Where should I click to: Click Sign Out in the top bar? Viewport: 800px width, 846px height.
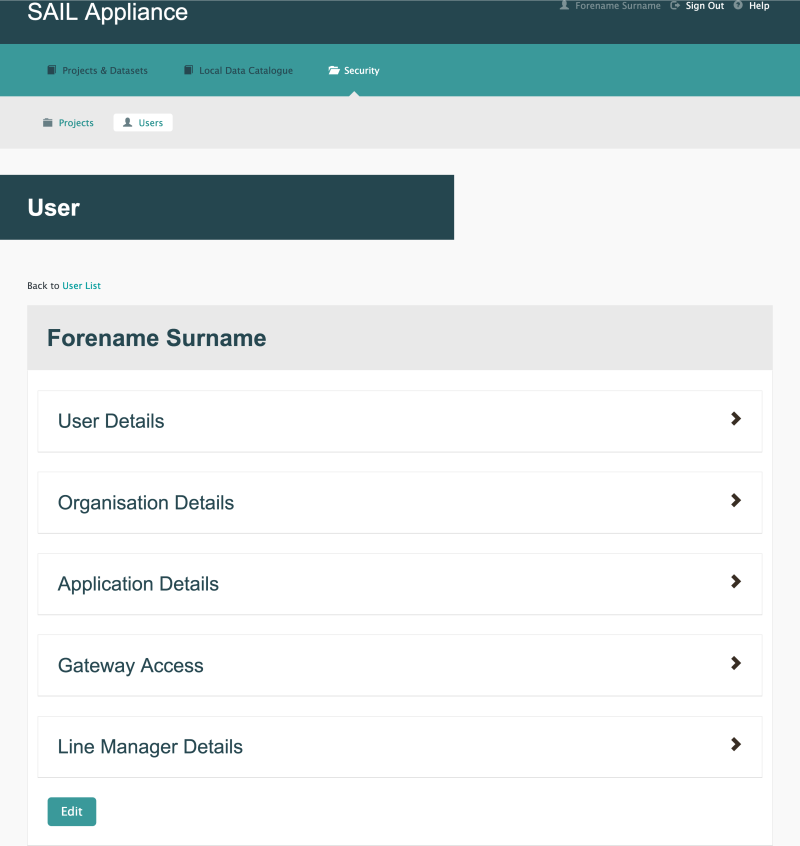pos(704,5)
